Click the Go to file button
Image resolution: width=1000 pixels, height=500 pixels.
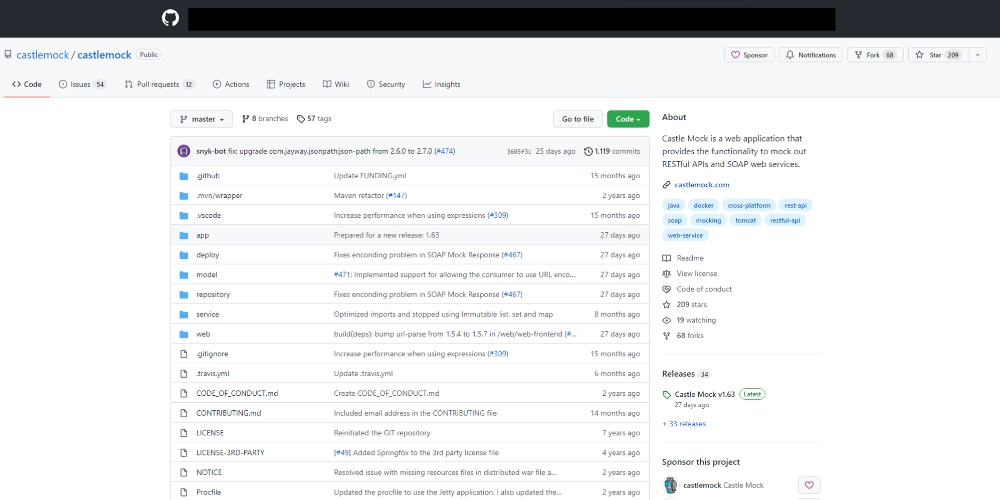point(578,119)
